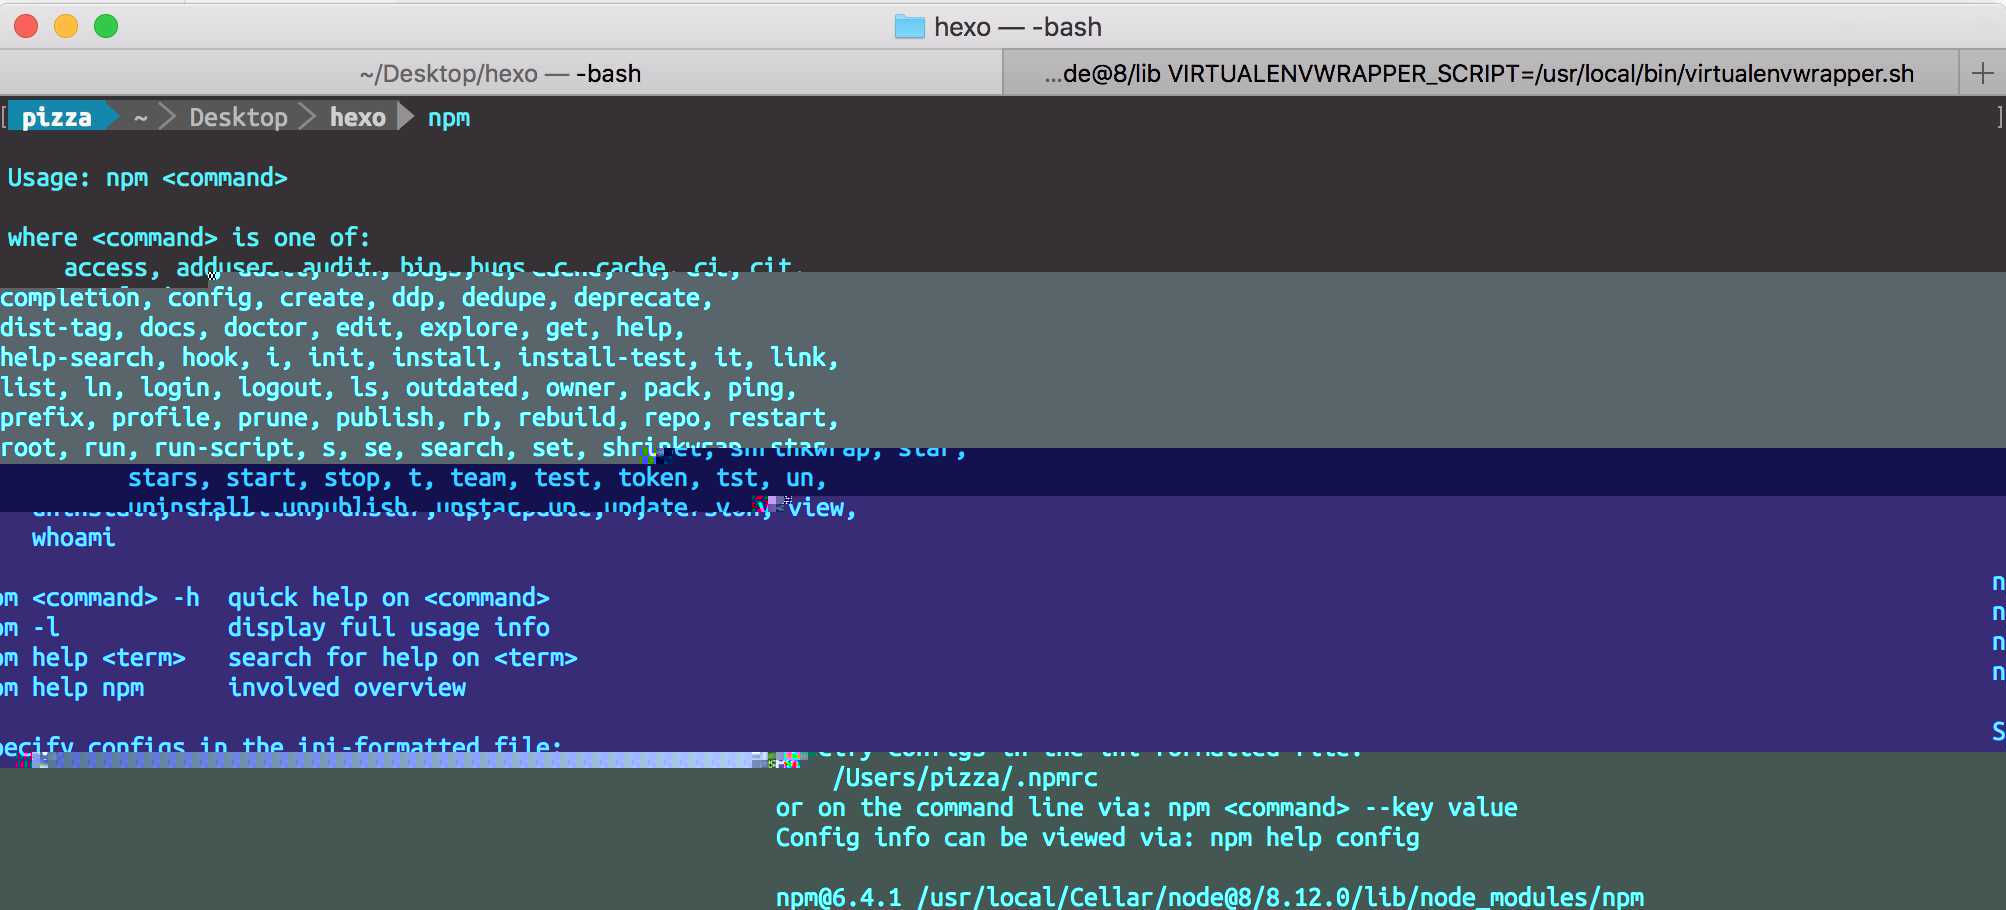Click 'dist-tag,' in the command list

pos(62,328)
